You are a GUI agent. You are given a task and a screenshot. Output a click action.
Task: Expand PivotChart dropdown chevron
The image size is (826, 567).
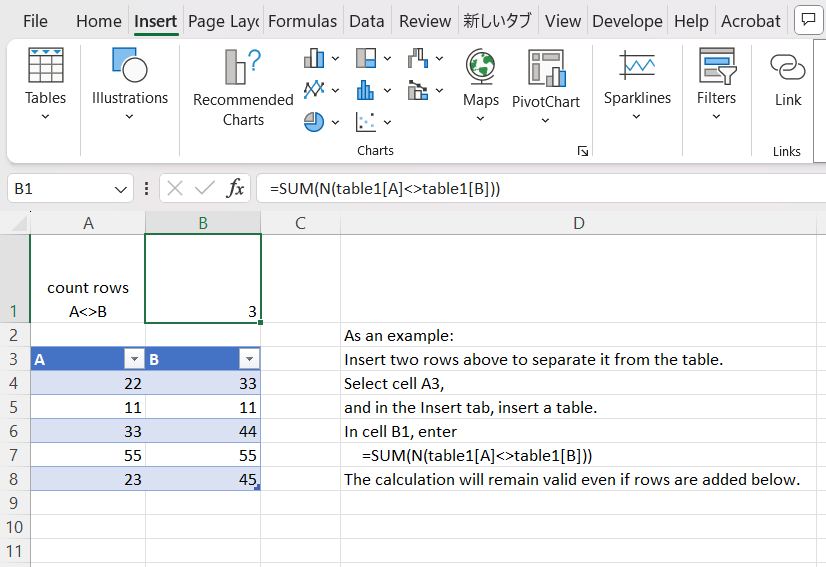[546, 121]
